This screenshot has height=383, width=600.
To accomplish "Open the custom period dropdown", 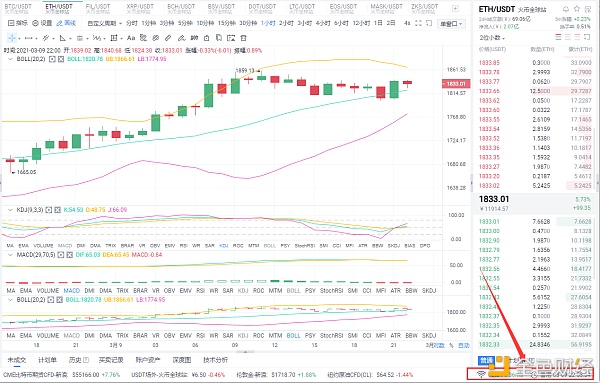I will pyautogui.click(x=104, y=23).
